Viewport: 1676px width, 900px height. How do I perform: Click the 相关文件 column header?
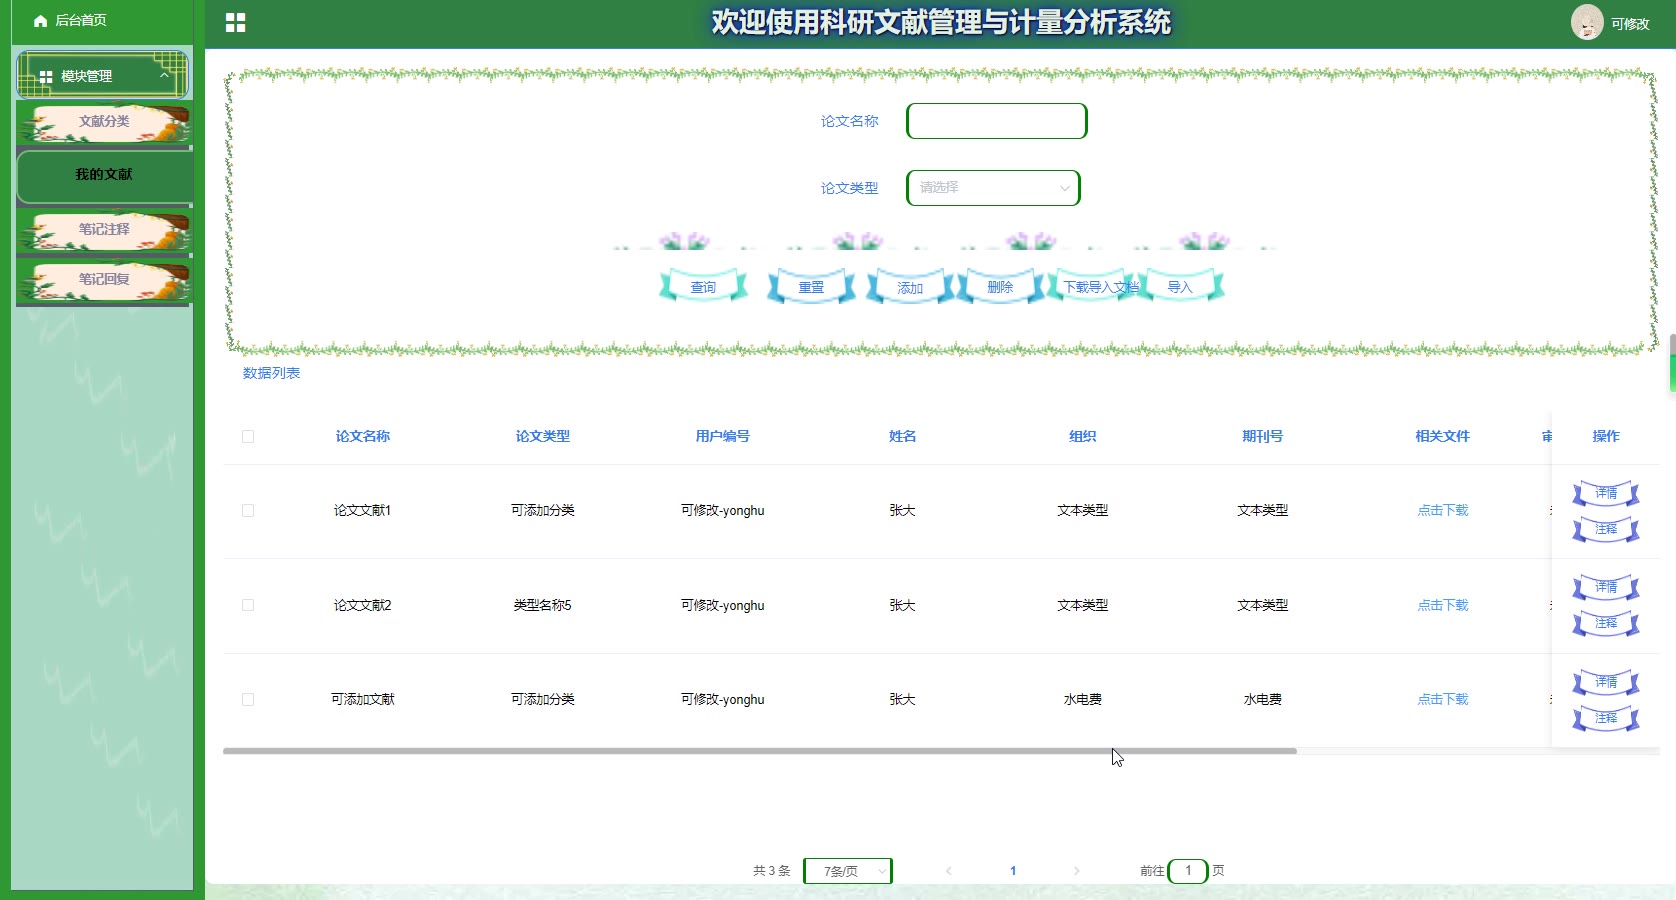(1443, 436)
